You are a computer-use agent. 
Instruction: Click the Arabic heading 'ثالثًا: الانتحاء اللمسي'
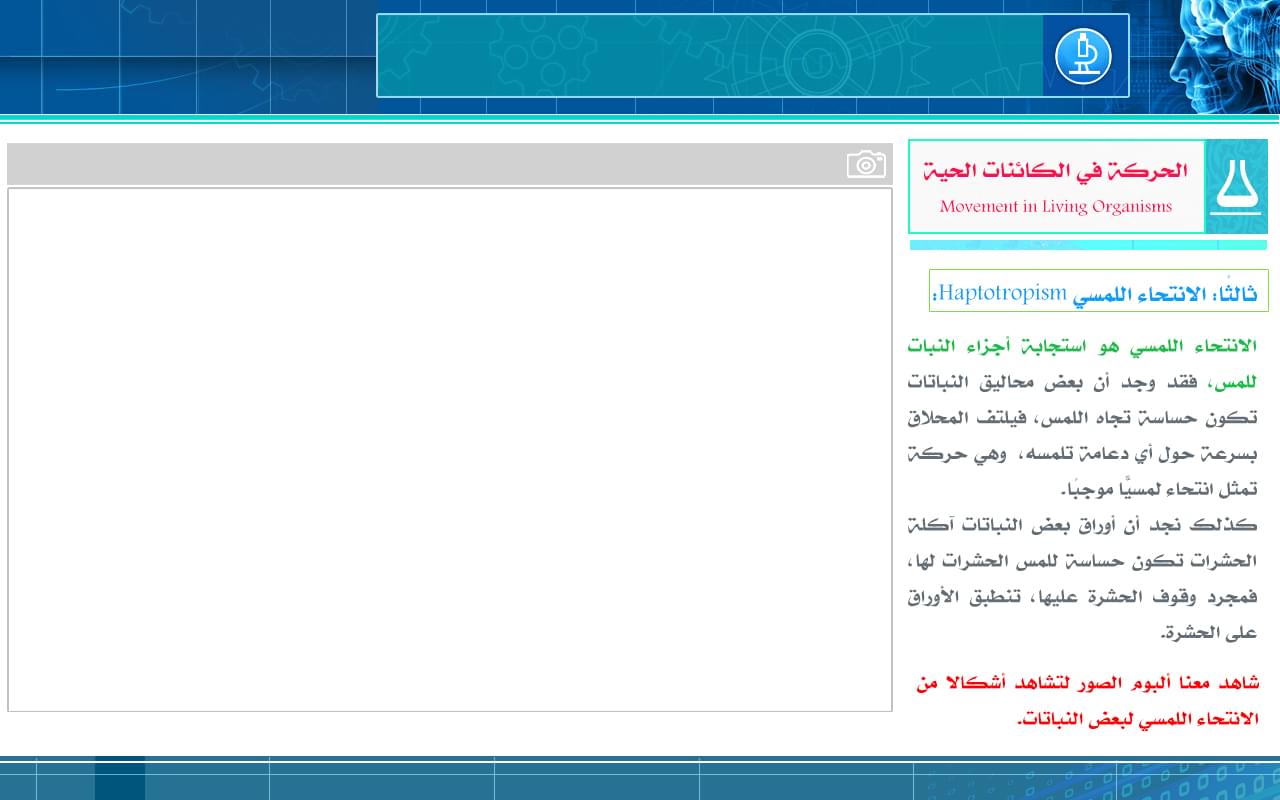pyautogui.click(x=1164, y=294)
